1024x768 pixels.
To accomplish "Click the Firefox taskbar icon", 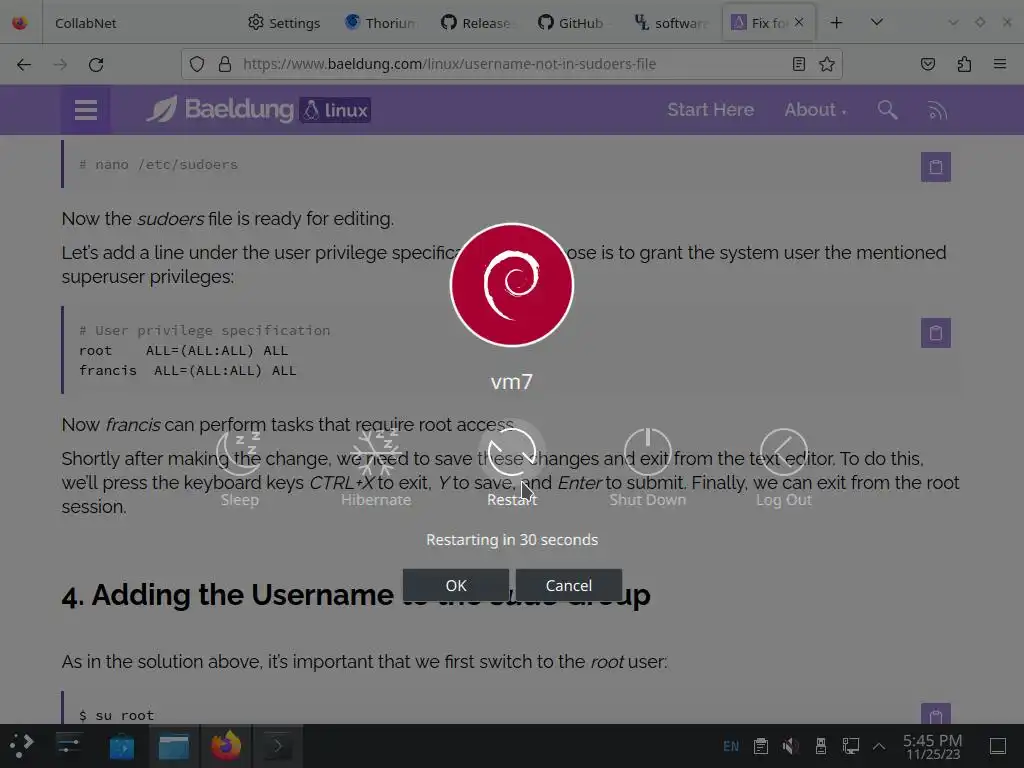I will point(226,746).
